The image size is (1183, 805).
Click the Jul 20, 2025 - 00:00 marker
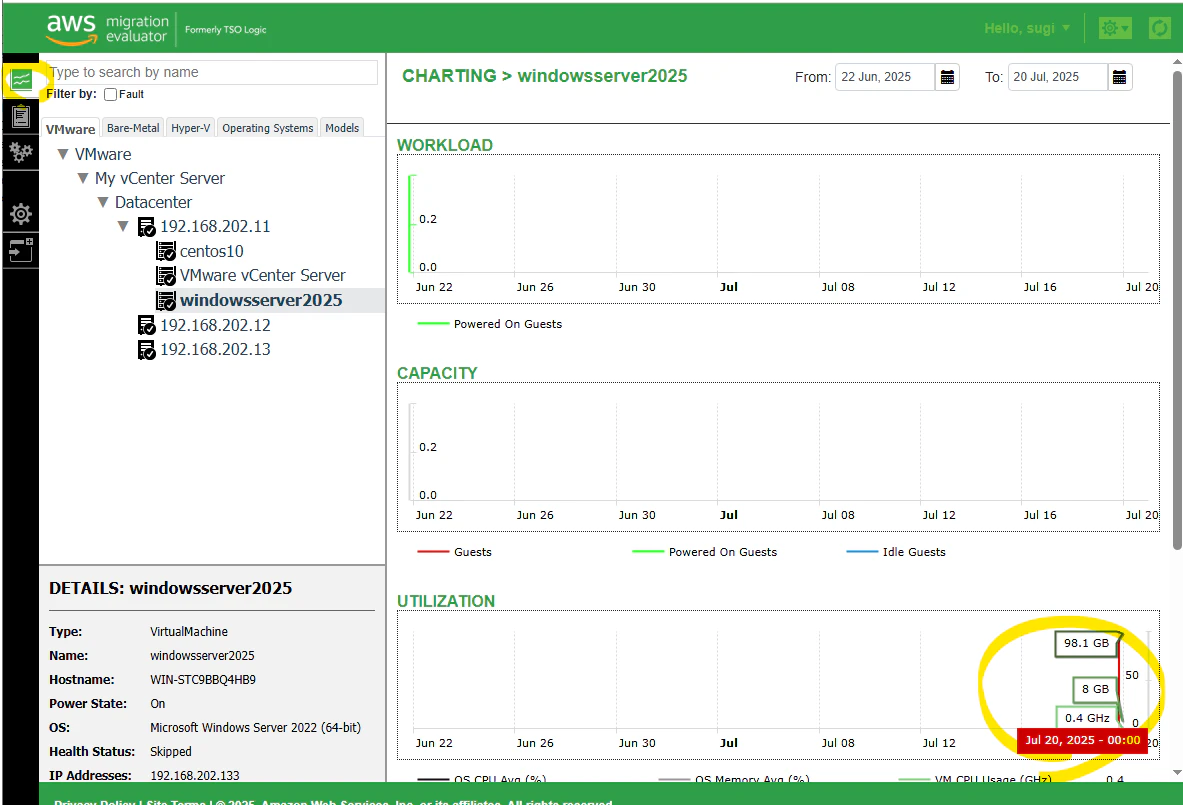pyautogui.click(x=1082, y=740)
